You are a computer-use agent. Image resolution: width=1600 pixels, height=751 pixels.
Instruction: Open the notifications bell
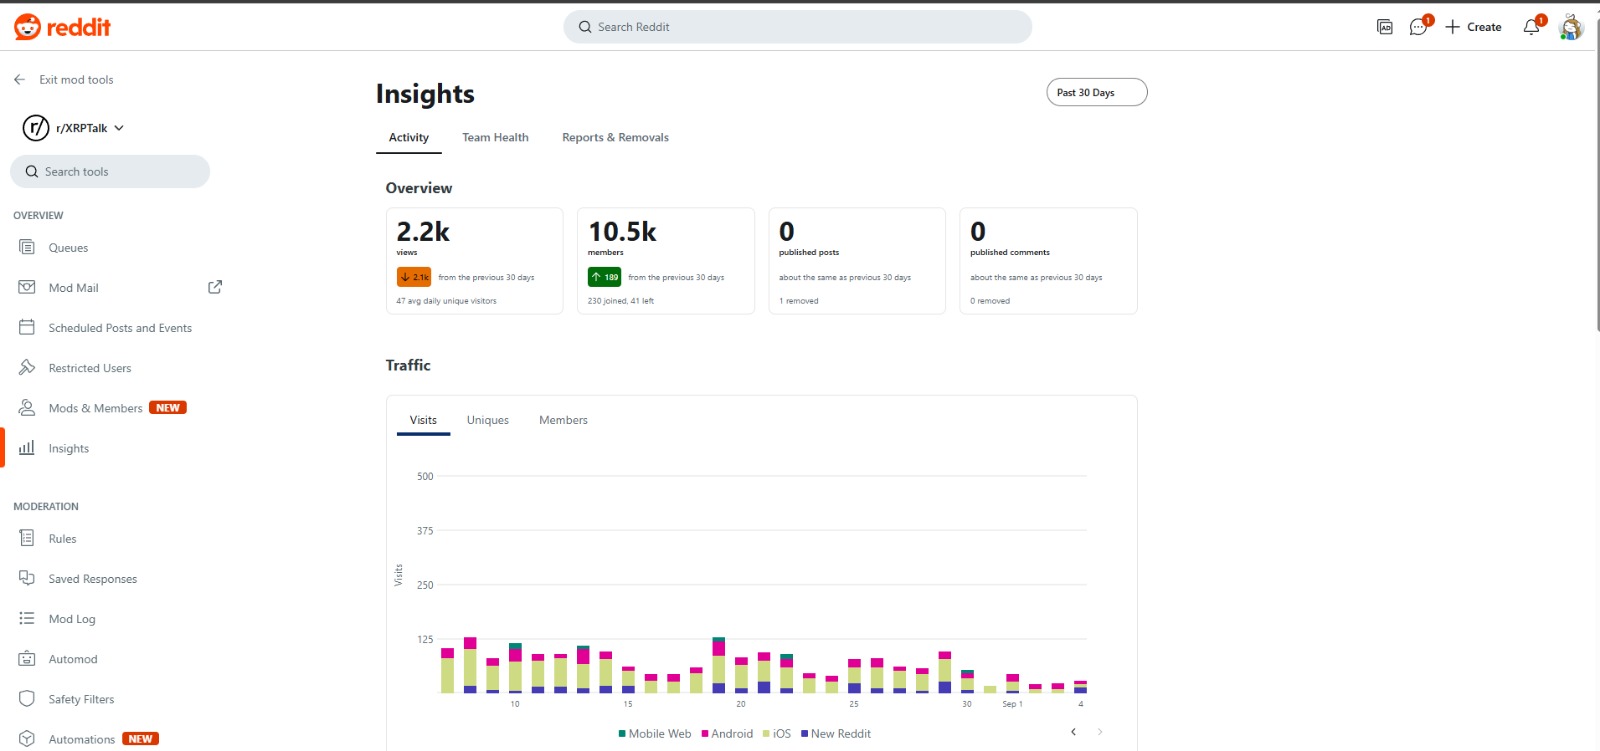[x=1532, y=27]
